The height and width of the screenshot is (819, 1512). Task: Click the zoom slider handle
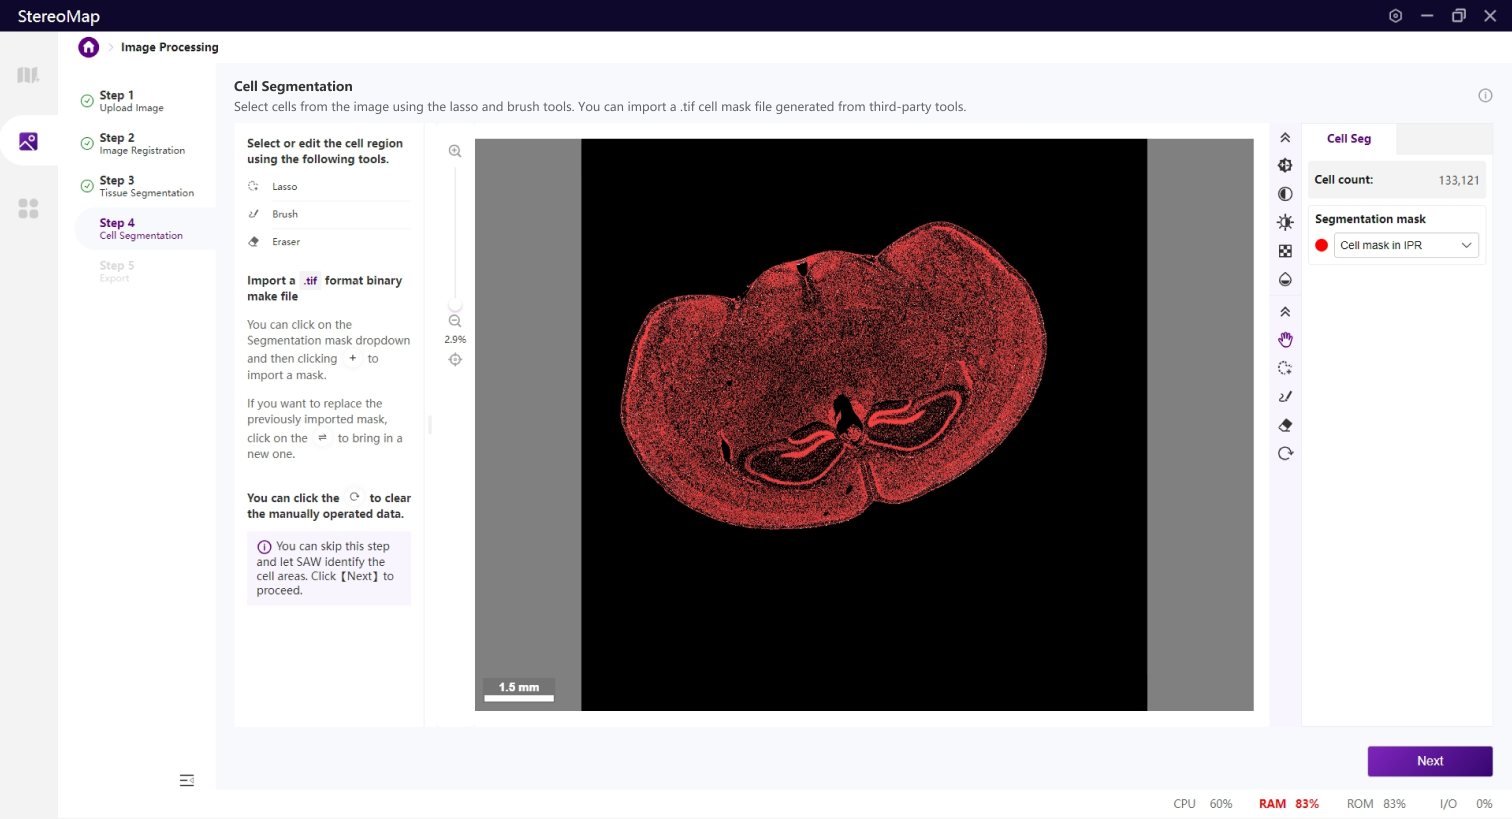pos(455,305)
